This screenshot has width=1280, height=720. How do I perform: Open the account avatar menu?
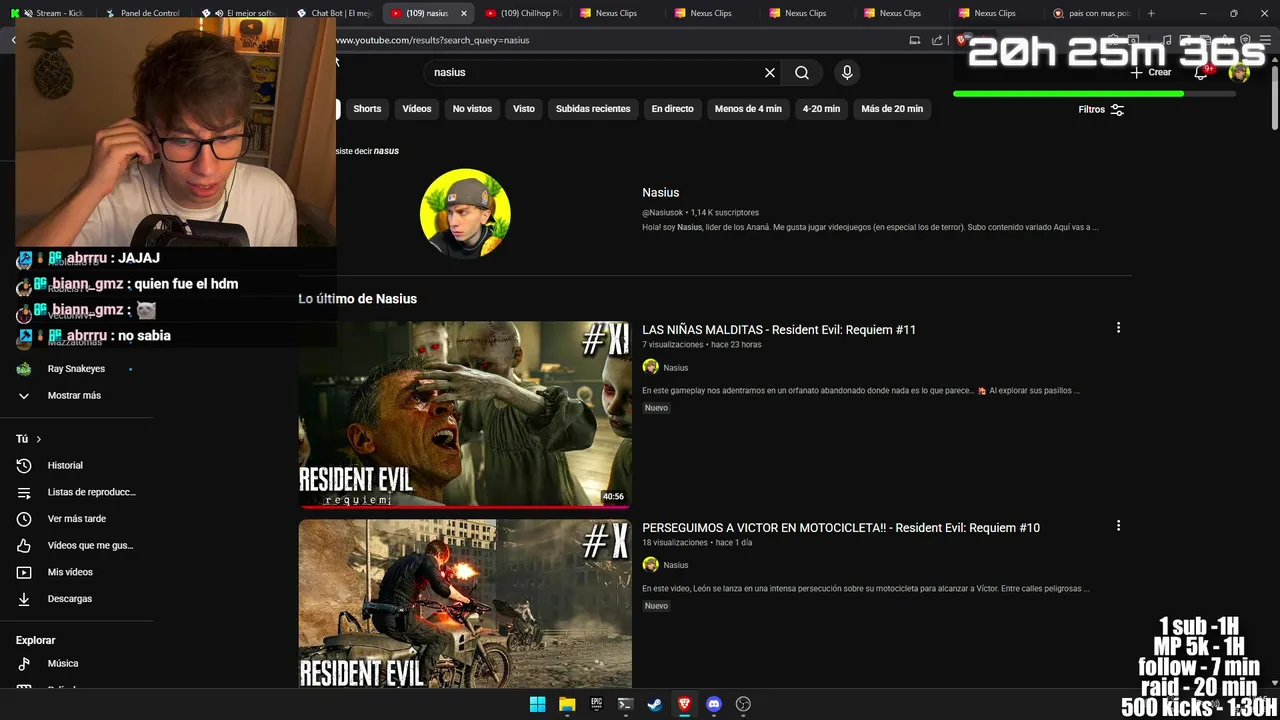(x=1239, y=72)
